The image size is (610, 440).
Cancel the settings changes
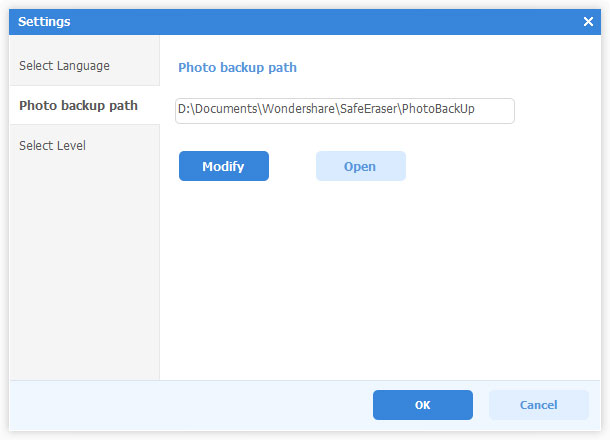(x=538, y=405)
